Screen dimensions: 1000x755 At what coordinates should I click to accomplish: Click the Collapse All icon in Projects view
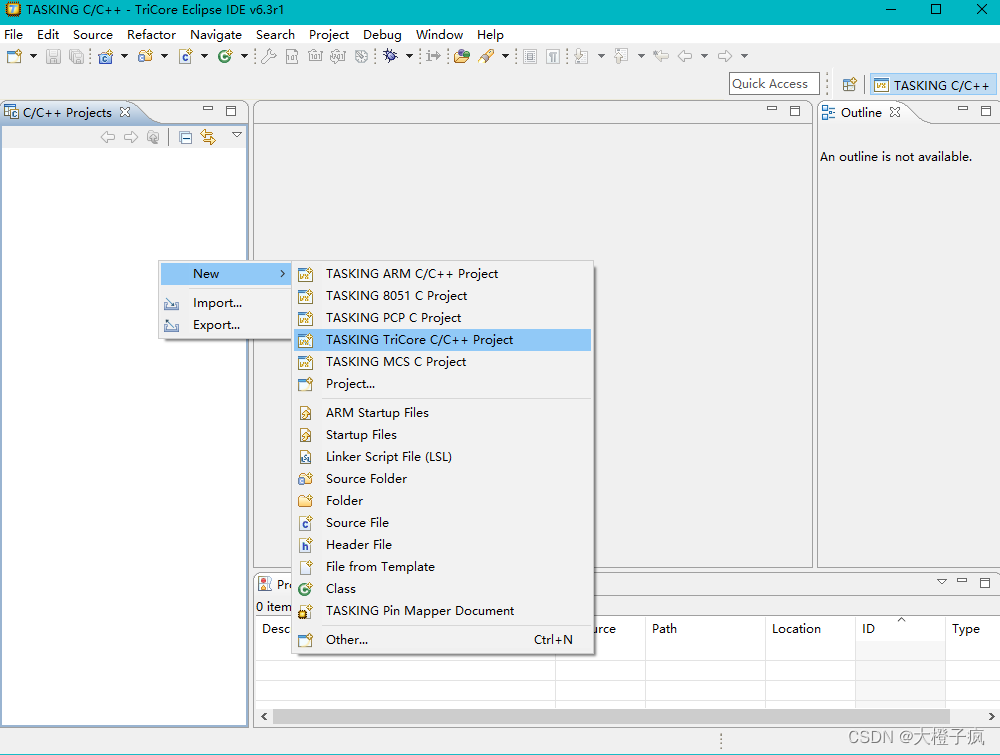point(186,137)
